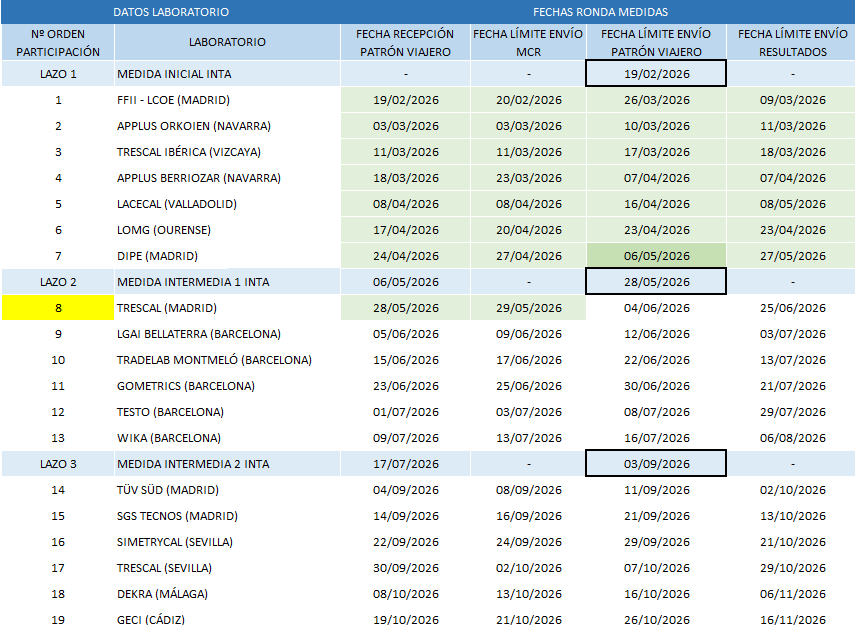Select the FFII - LCOE (MADRID) cell
The image size is (855, 627).
(x=227, y=100)
